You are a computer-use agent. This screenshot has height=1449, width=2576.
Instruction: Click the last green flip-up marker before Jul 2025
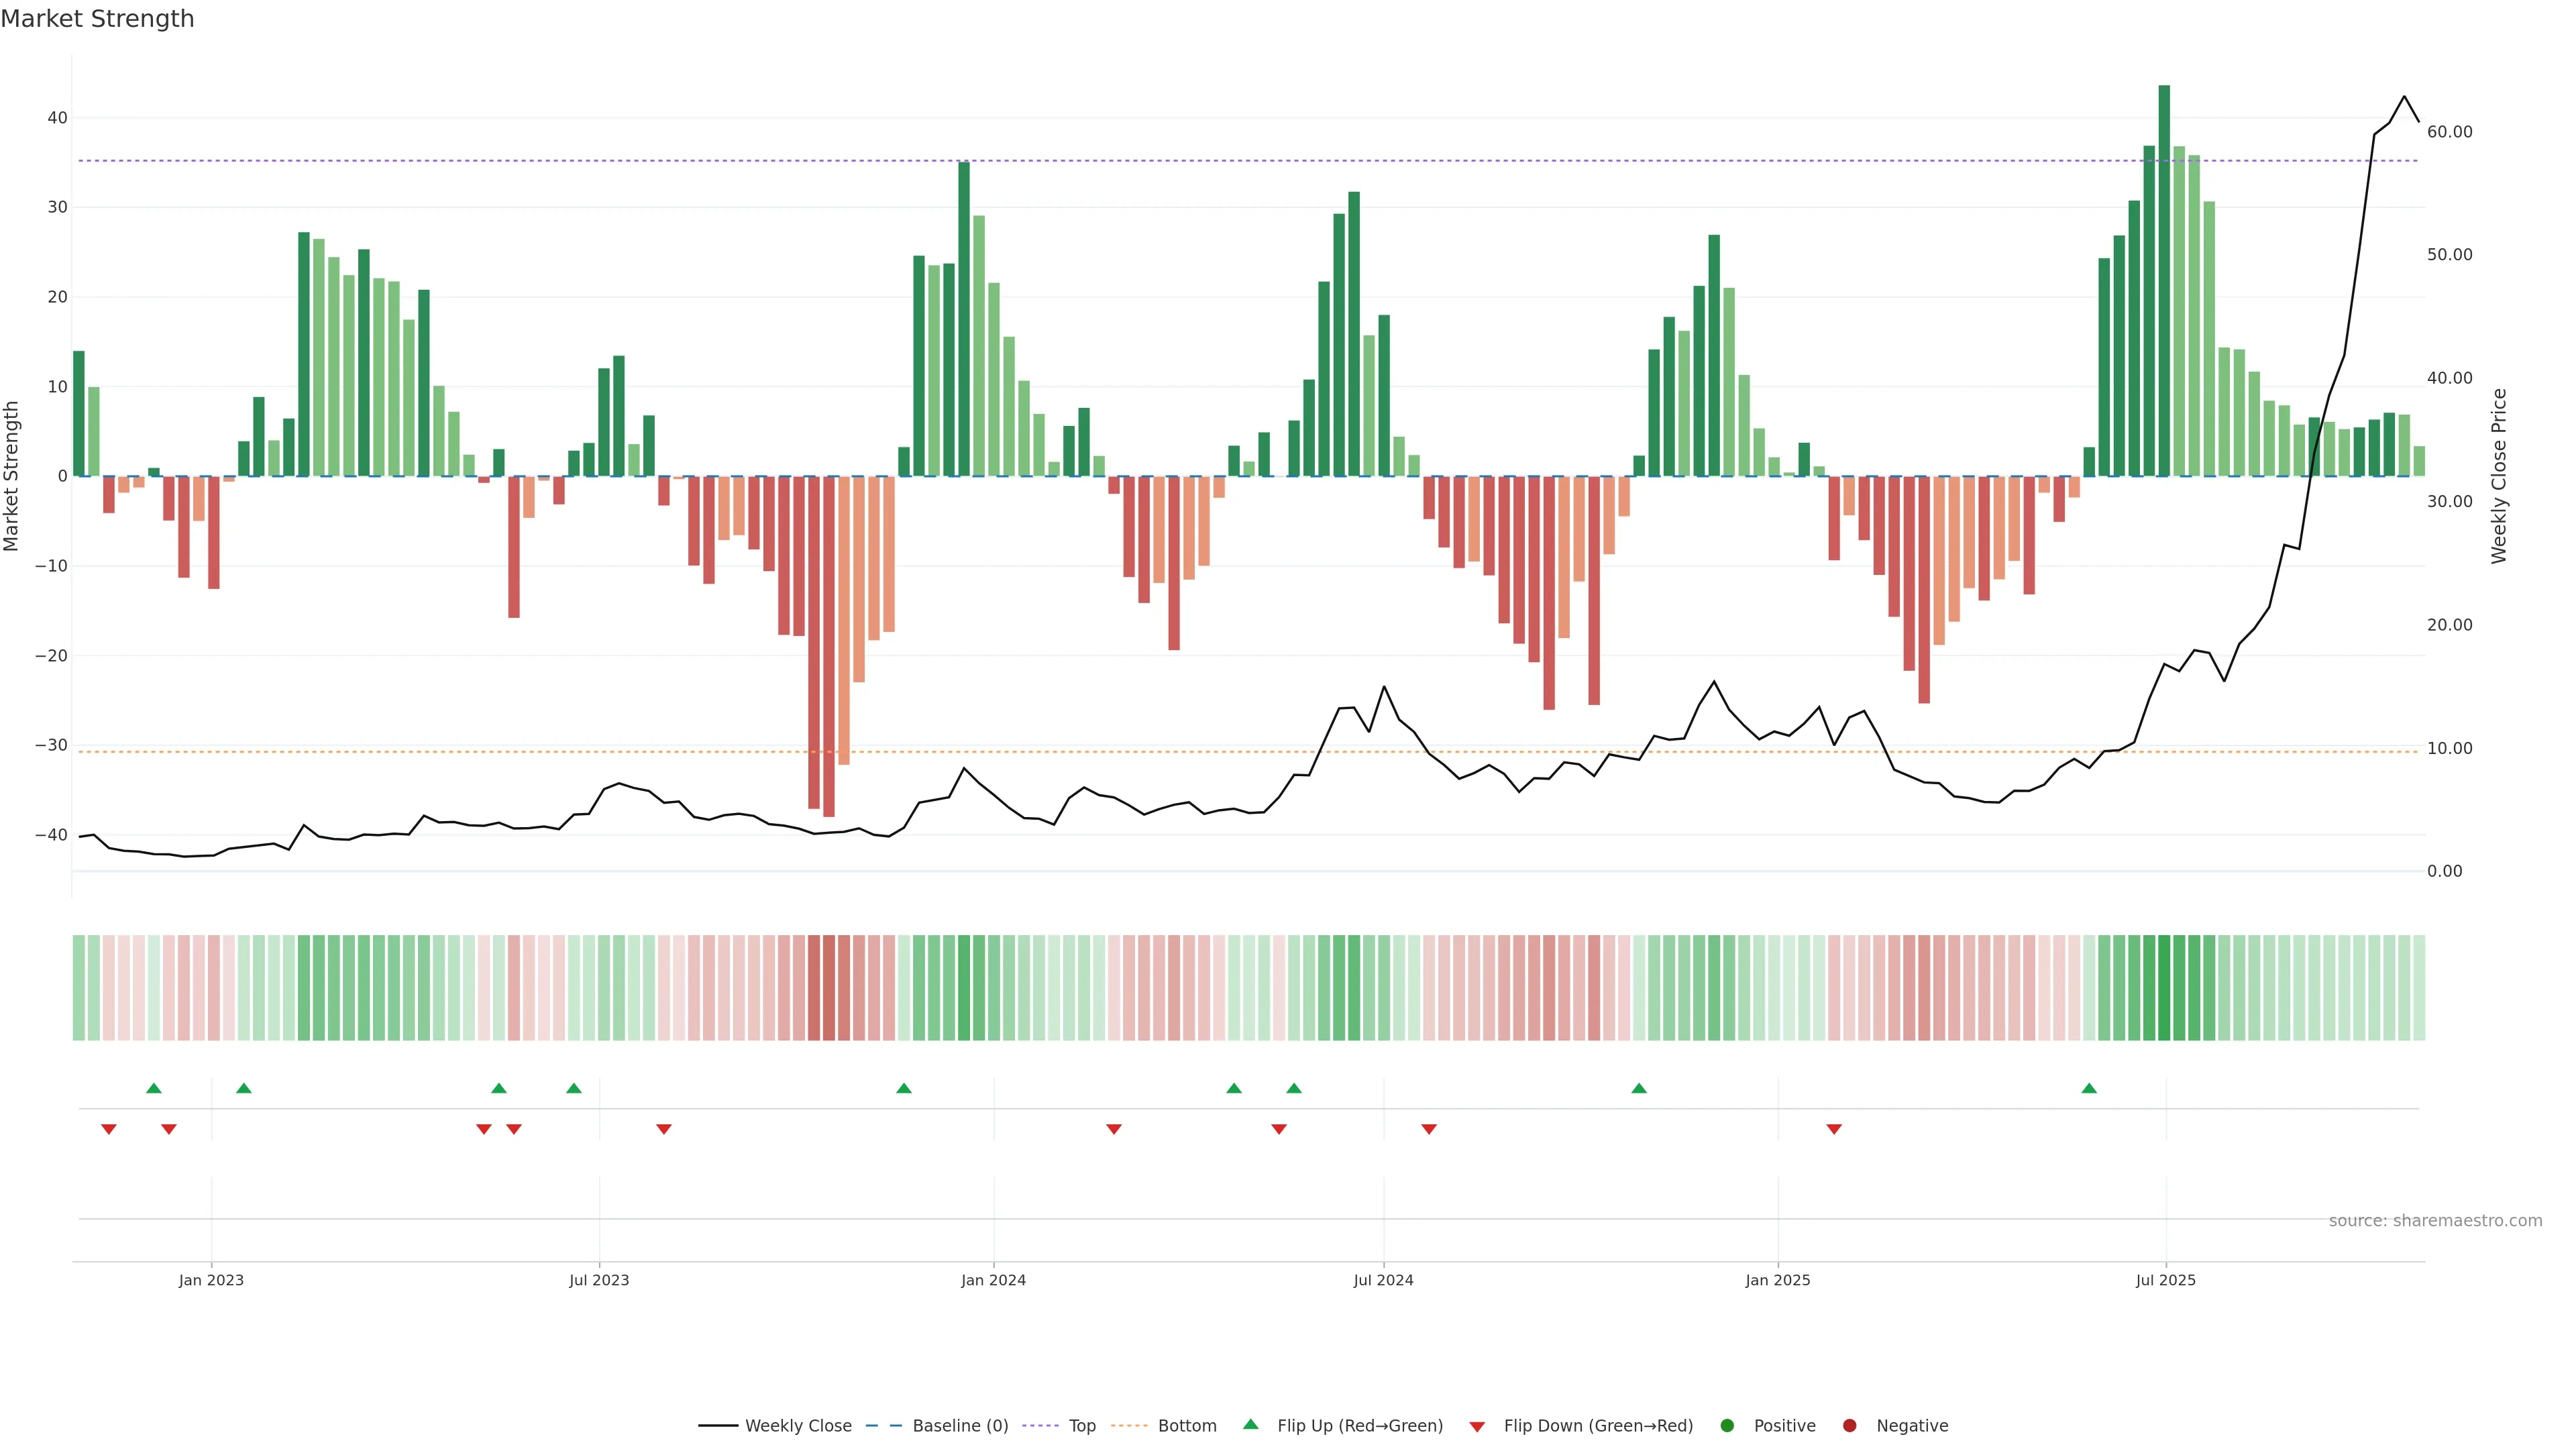pos(2089,1088)
